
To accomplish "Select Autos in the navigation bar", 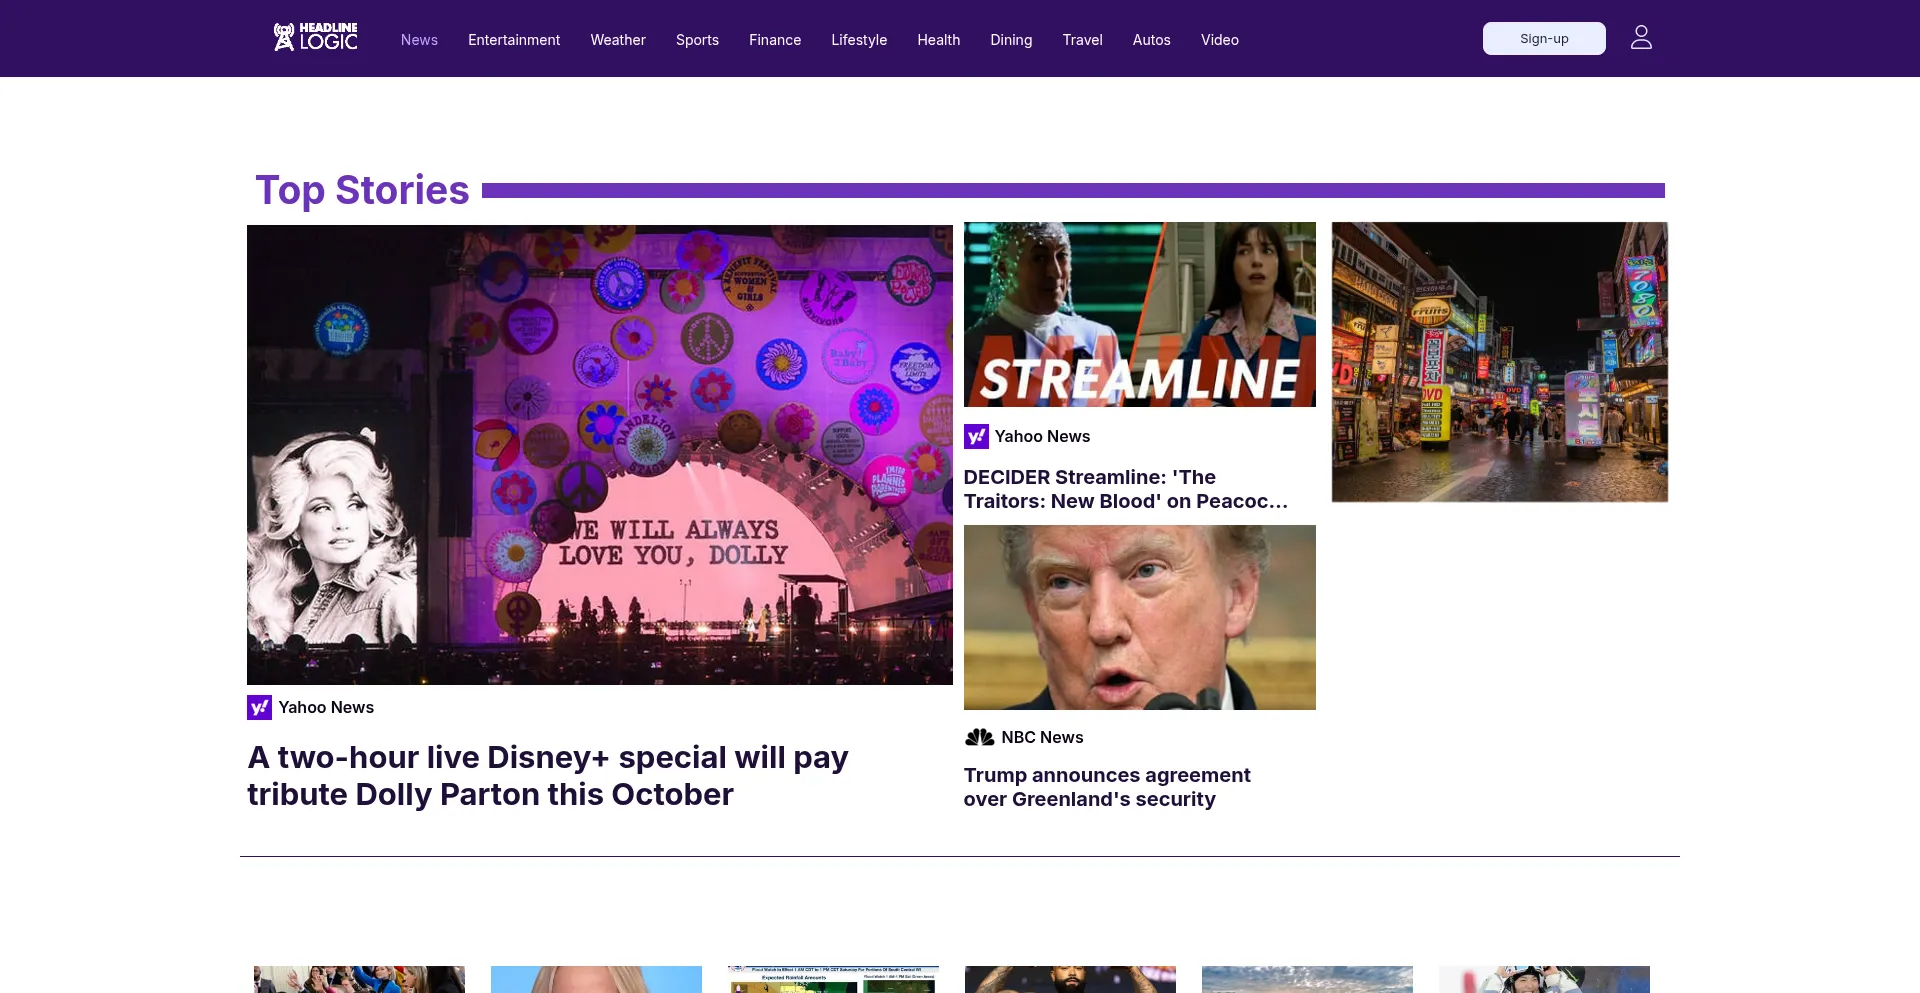I will 1151,40.
